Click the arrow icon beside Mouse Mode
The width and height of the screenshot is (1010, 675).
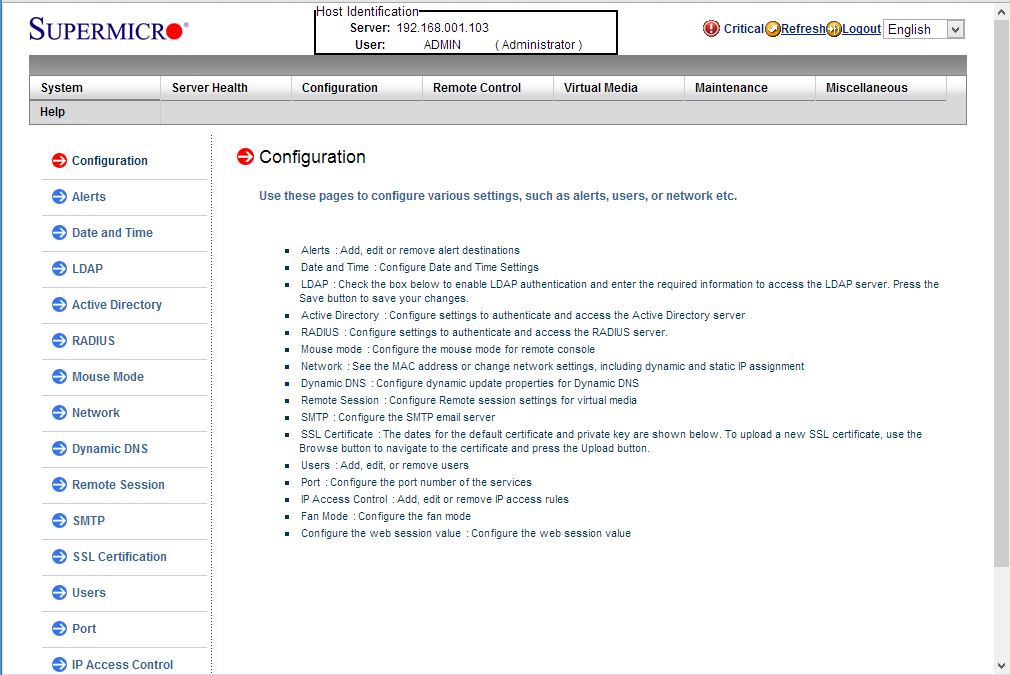(59, 377)
